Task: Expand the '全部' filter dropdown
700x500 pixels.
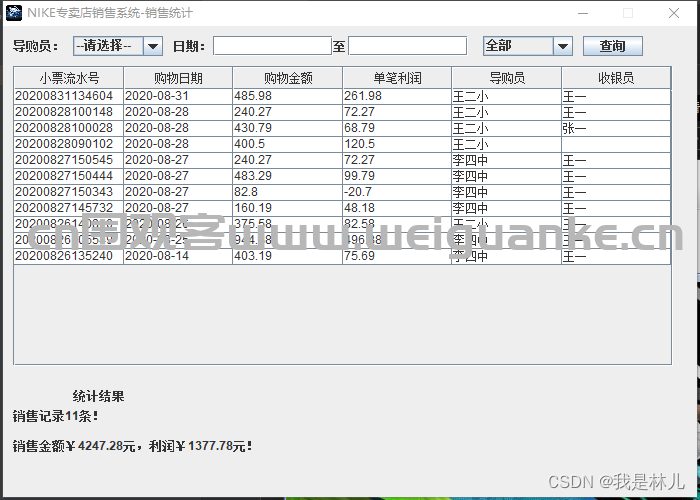Action: (x=528, y=46)
